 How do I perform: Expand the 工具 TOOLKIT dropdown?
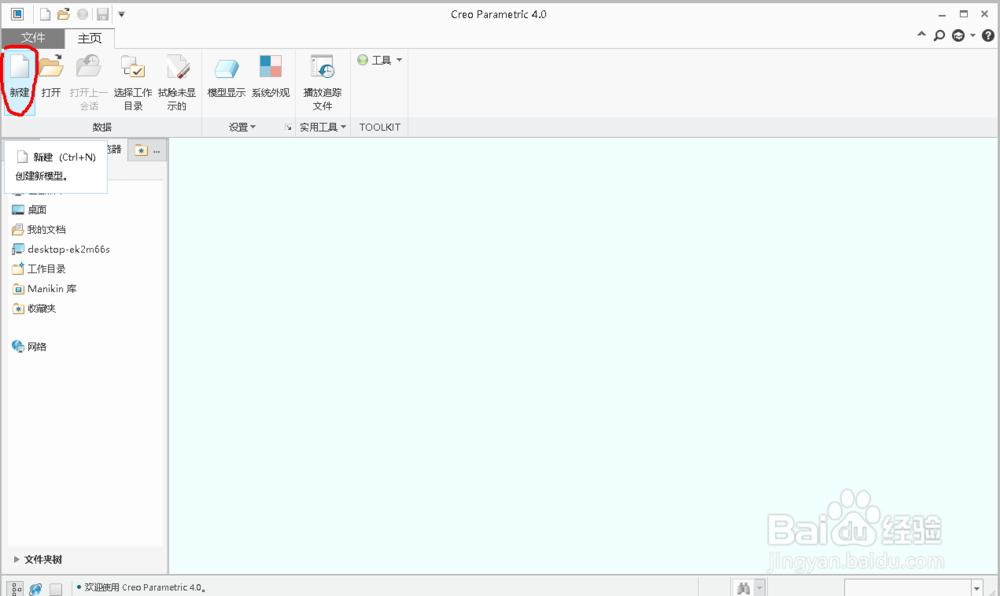tap(380, 60)
